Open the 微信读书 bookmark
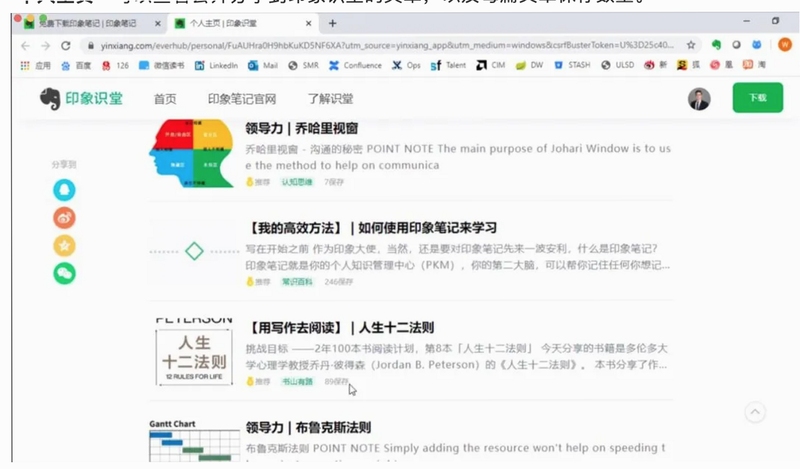Viewport: 800px width, 469px height. tap(162, 65)
